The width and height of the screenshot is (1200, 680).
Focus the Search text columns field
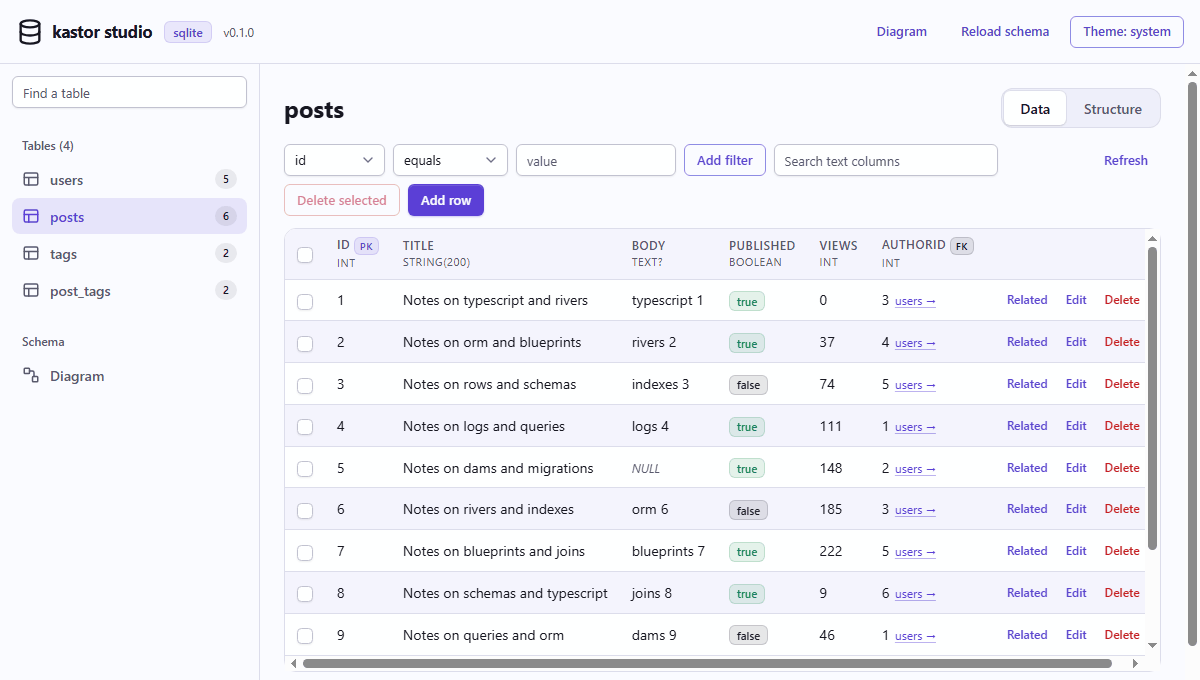[886, 160]
